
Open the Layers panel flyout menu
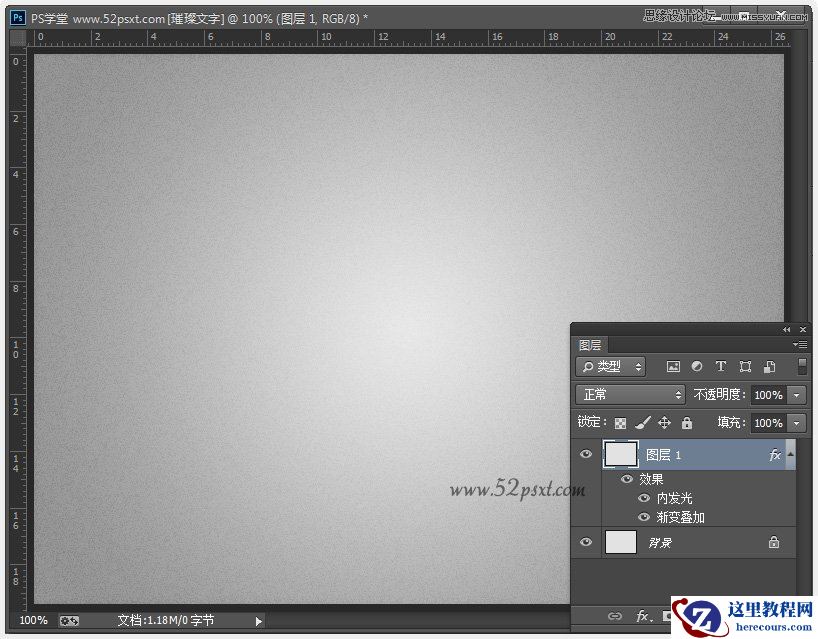(800, 344)
